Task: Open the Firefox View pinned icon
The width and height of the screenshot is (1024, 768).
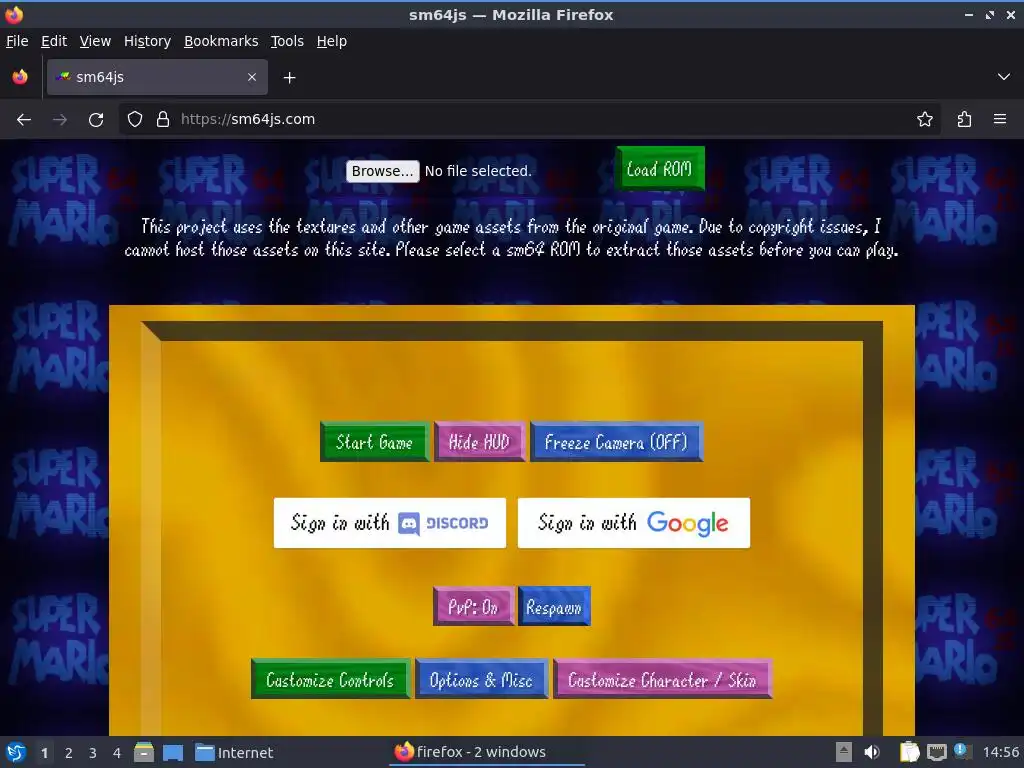Action: coord(20,77)
